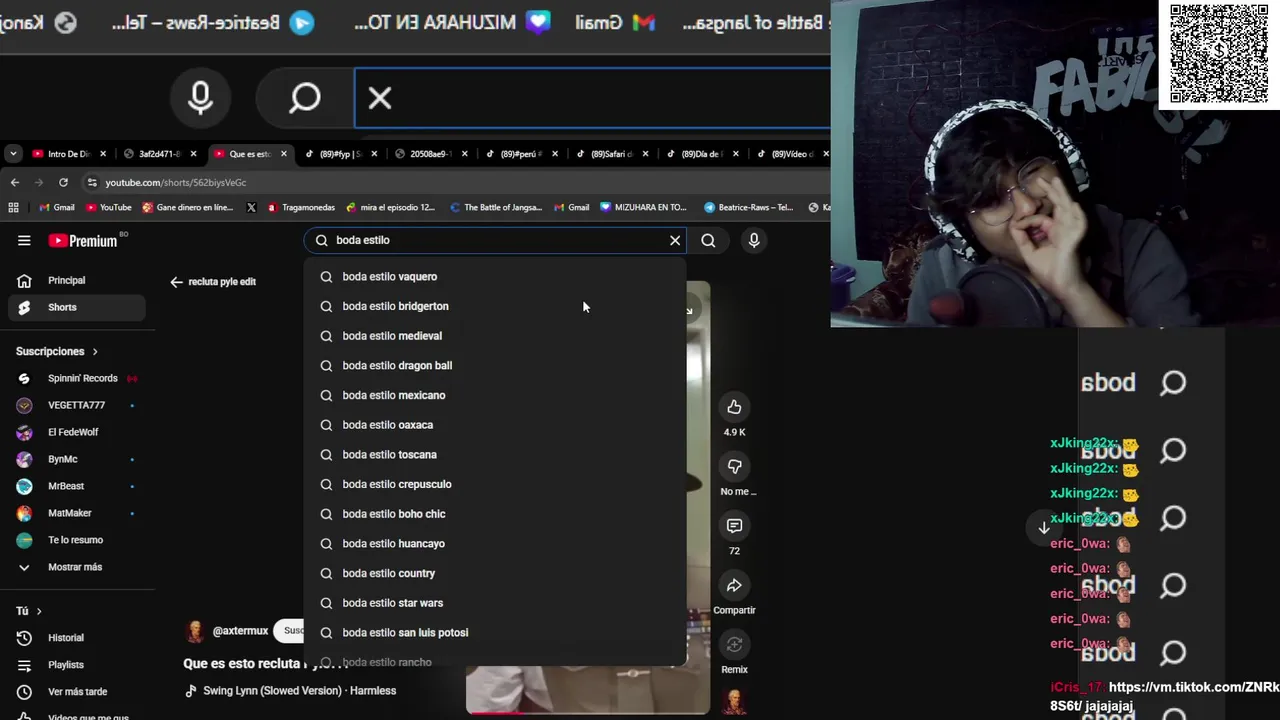
Task: Open Gane dinero en líne... bookmark
Action: pyautogui.click(x=187, y=207)
